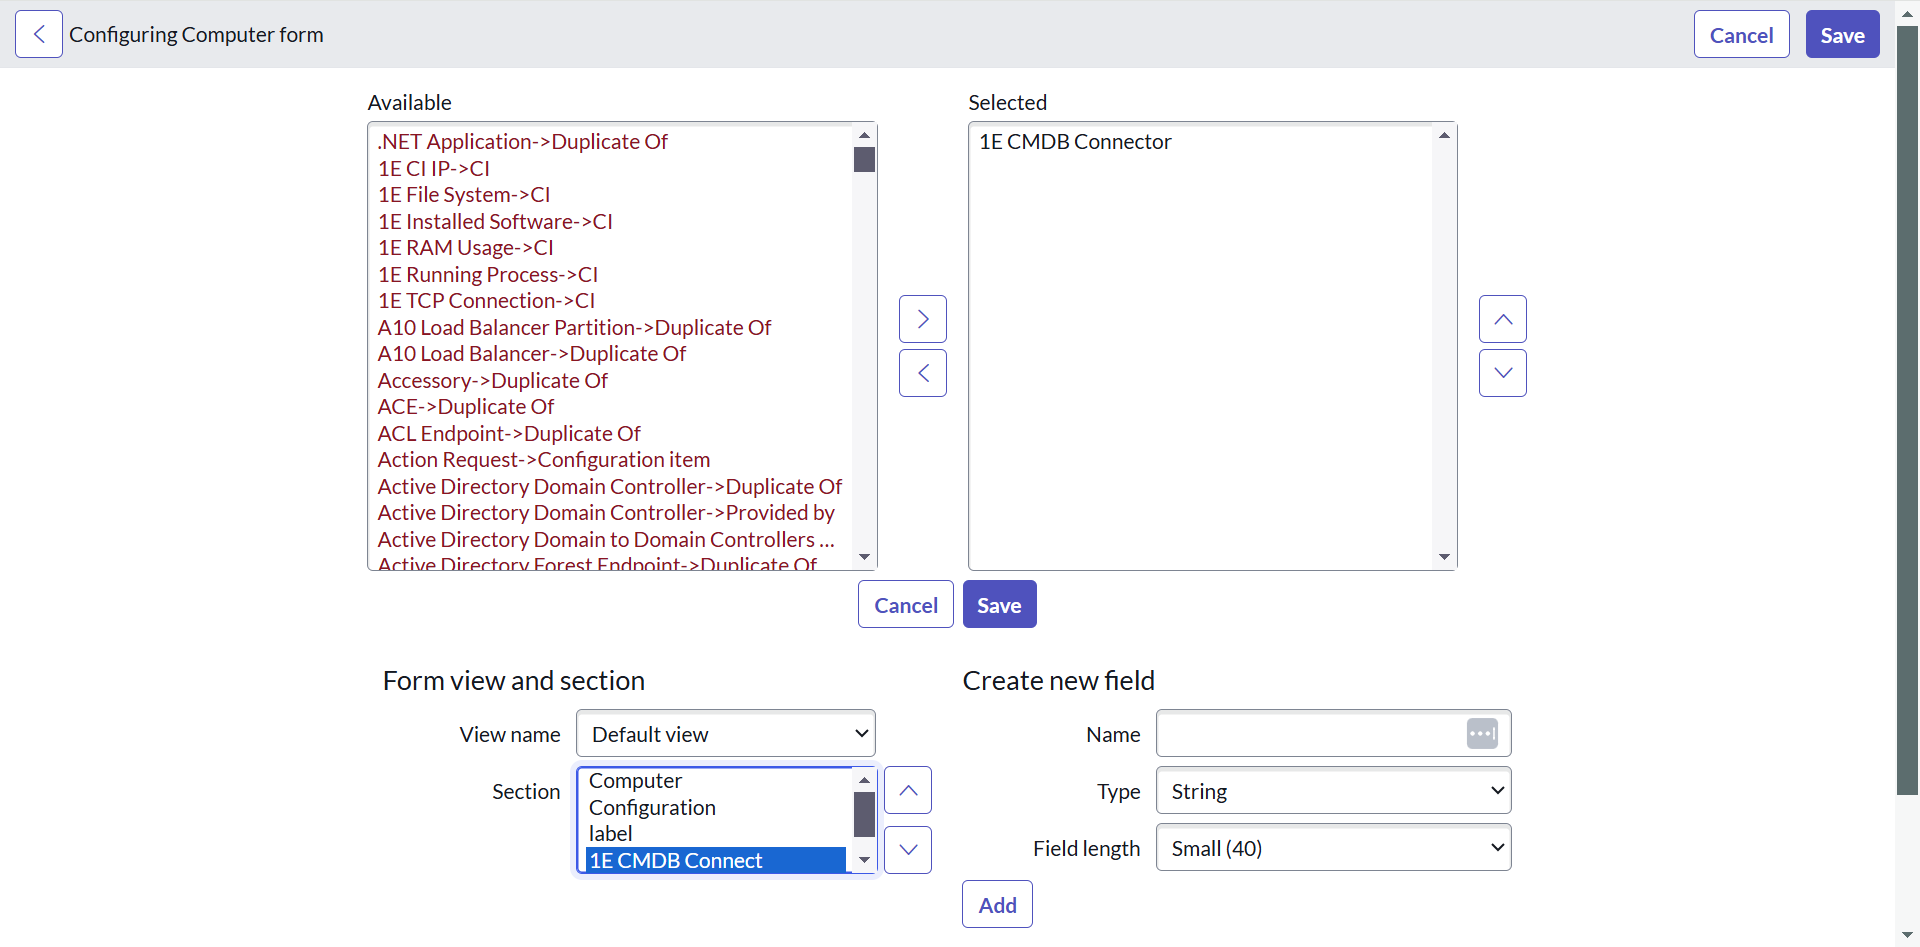Select Action Request->Configuration item in Available list
Screen dimensions: 1920x947
[543, 460]
